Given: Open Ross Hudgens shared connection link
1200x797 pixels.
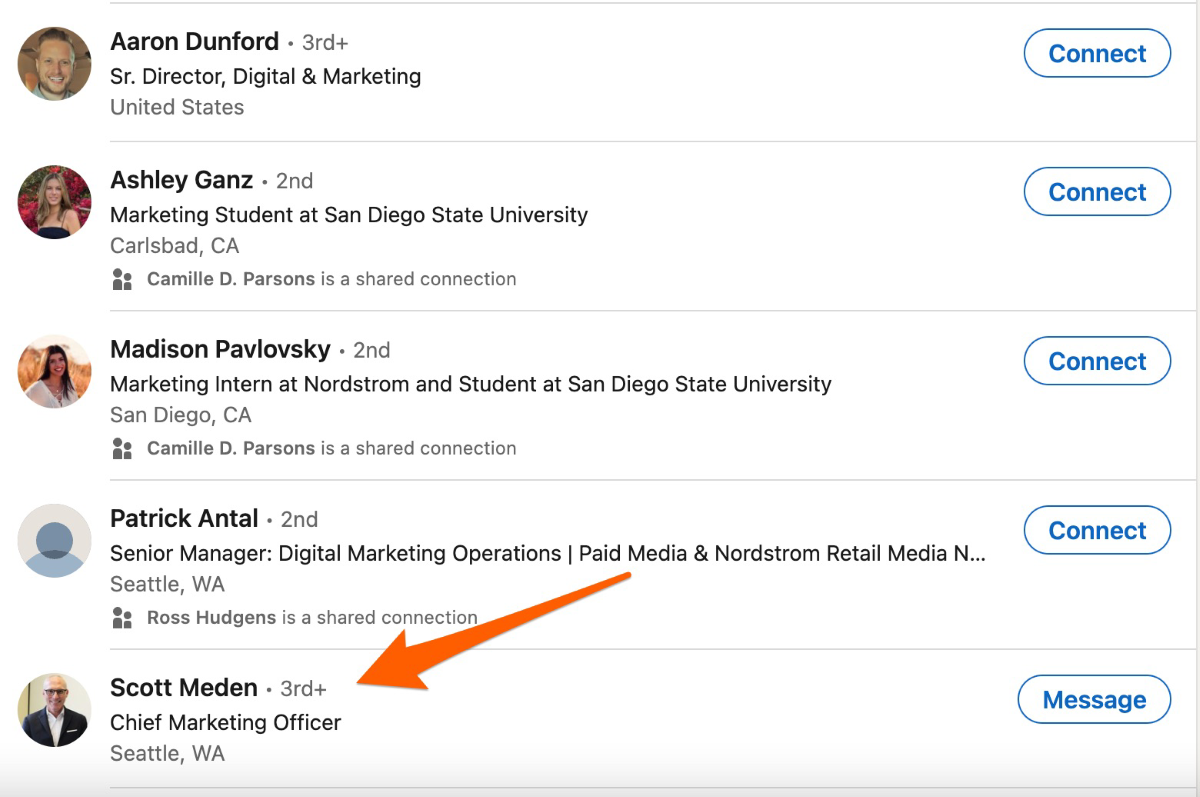Looking at the screenshot, I should click(211, 617).
